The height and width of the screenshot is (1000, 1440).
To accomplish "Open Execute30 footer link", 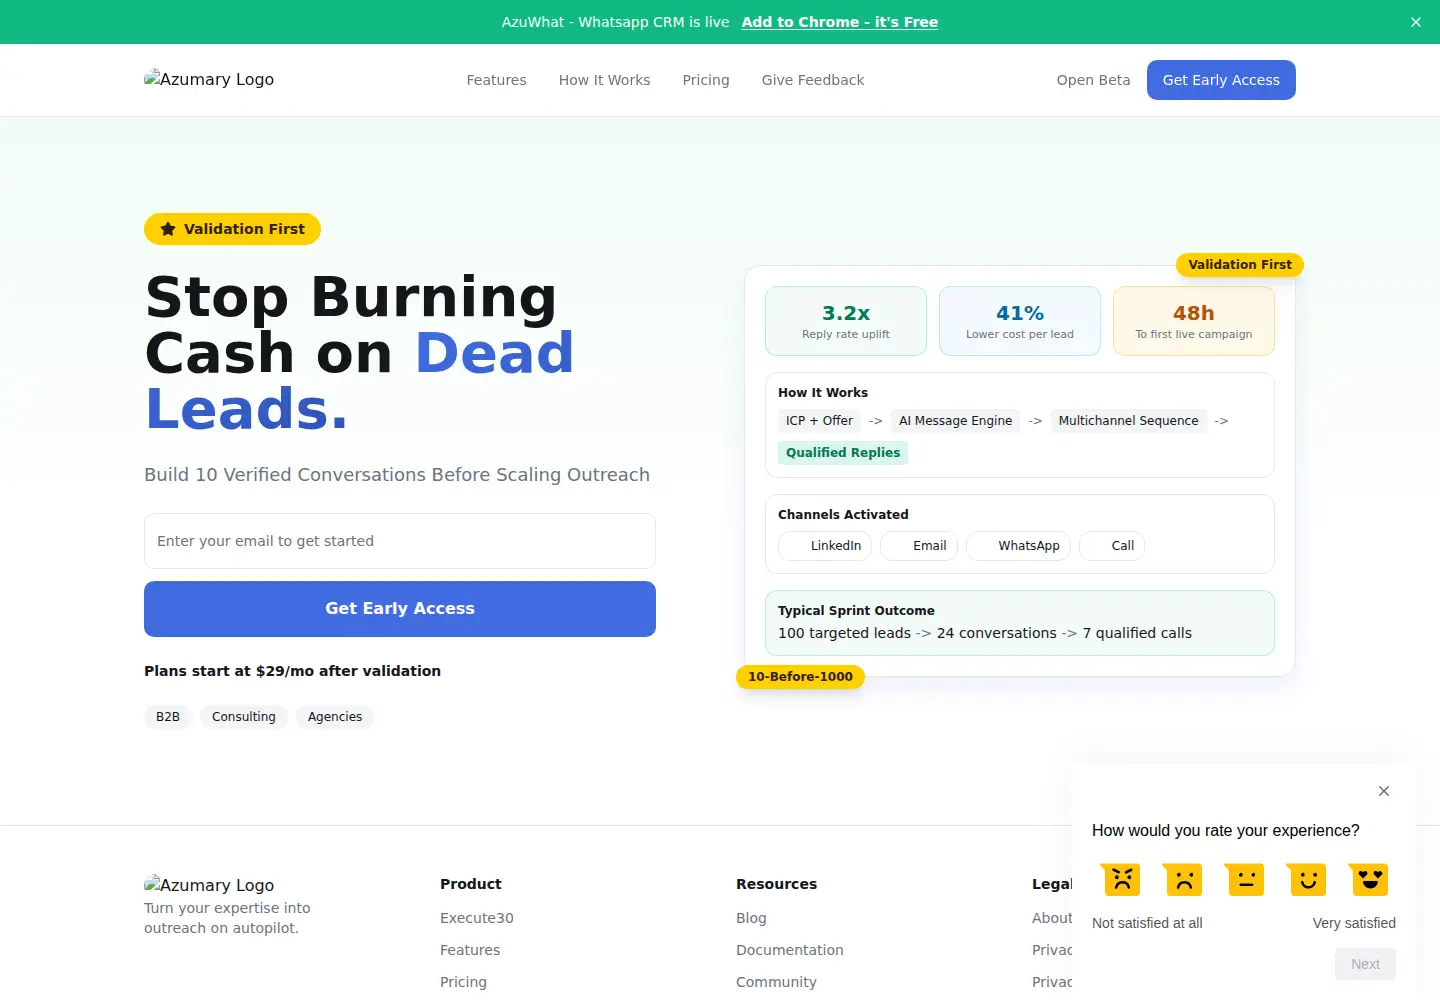I will pos(477,918).
